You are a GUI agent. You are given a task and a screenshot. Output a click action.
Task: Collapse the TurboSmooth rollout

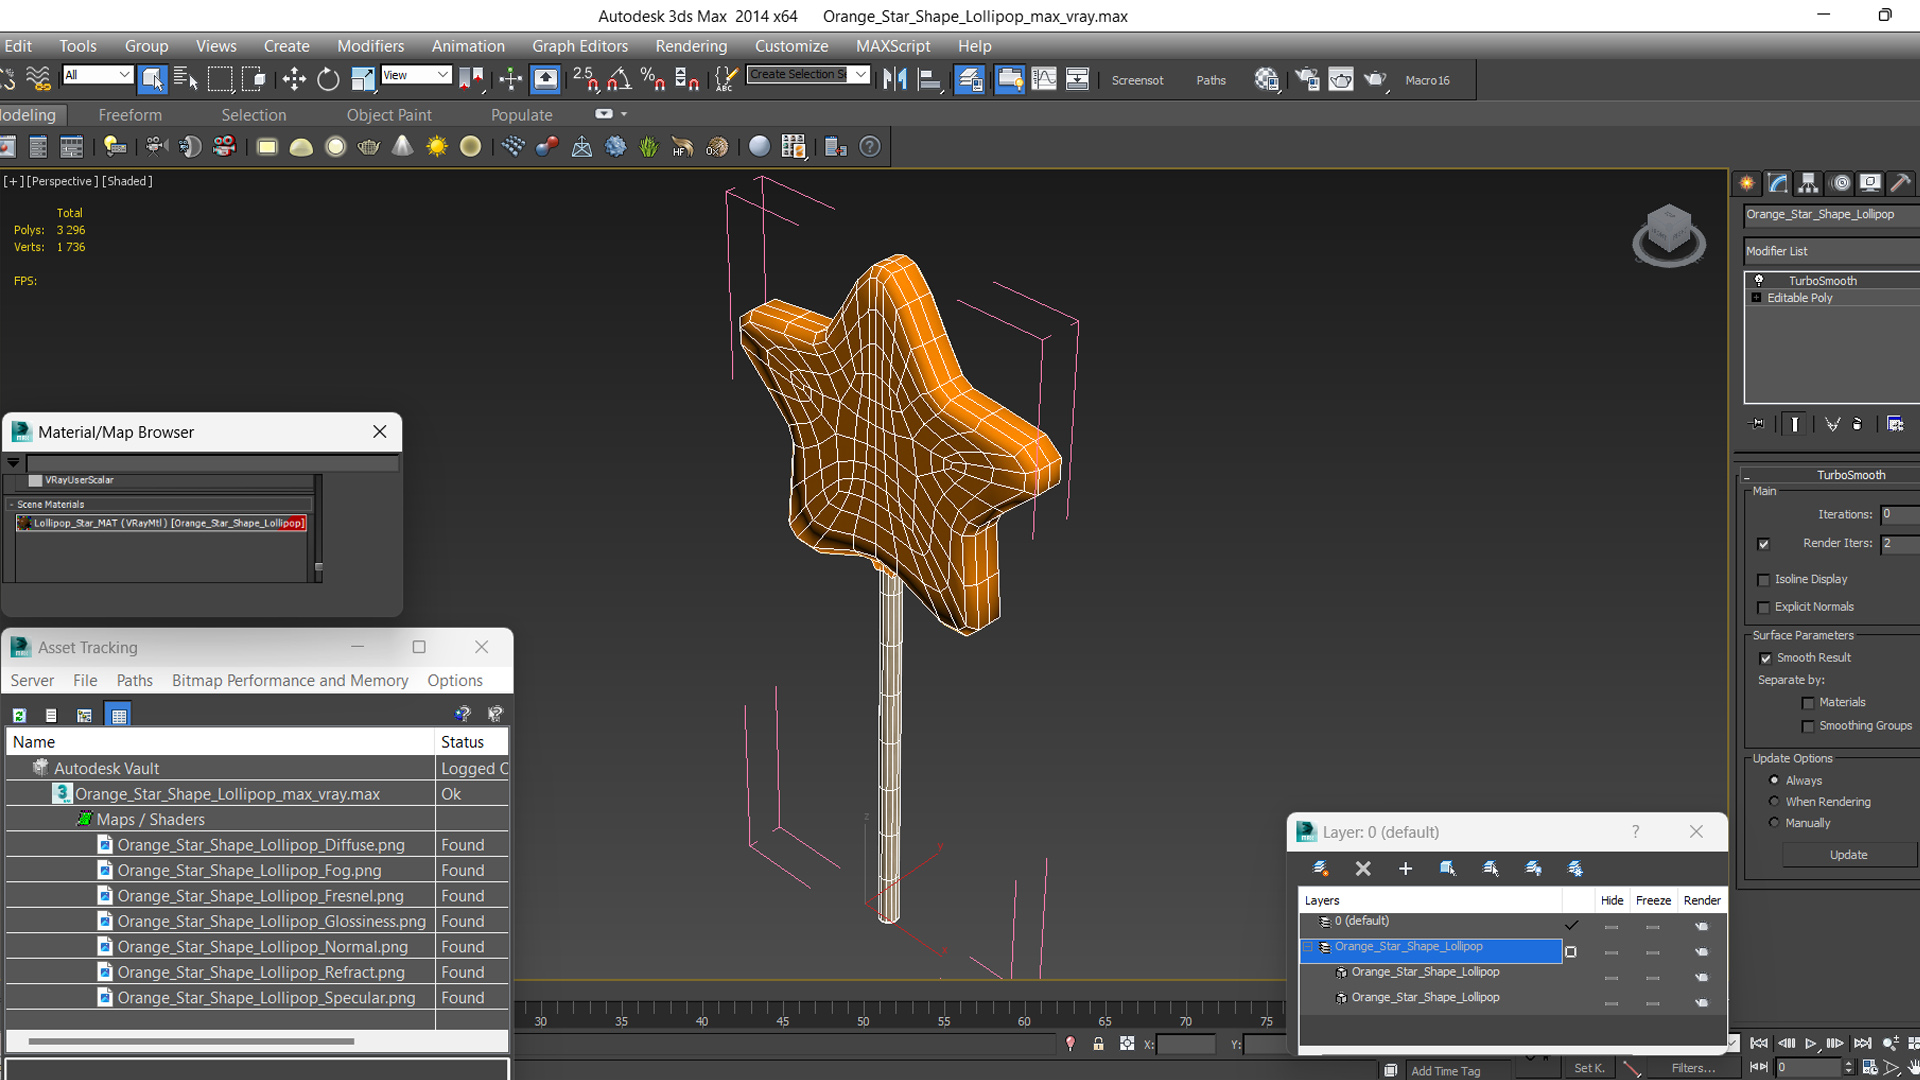click(x=1832, y=475)
